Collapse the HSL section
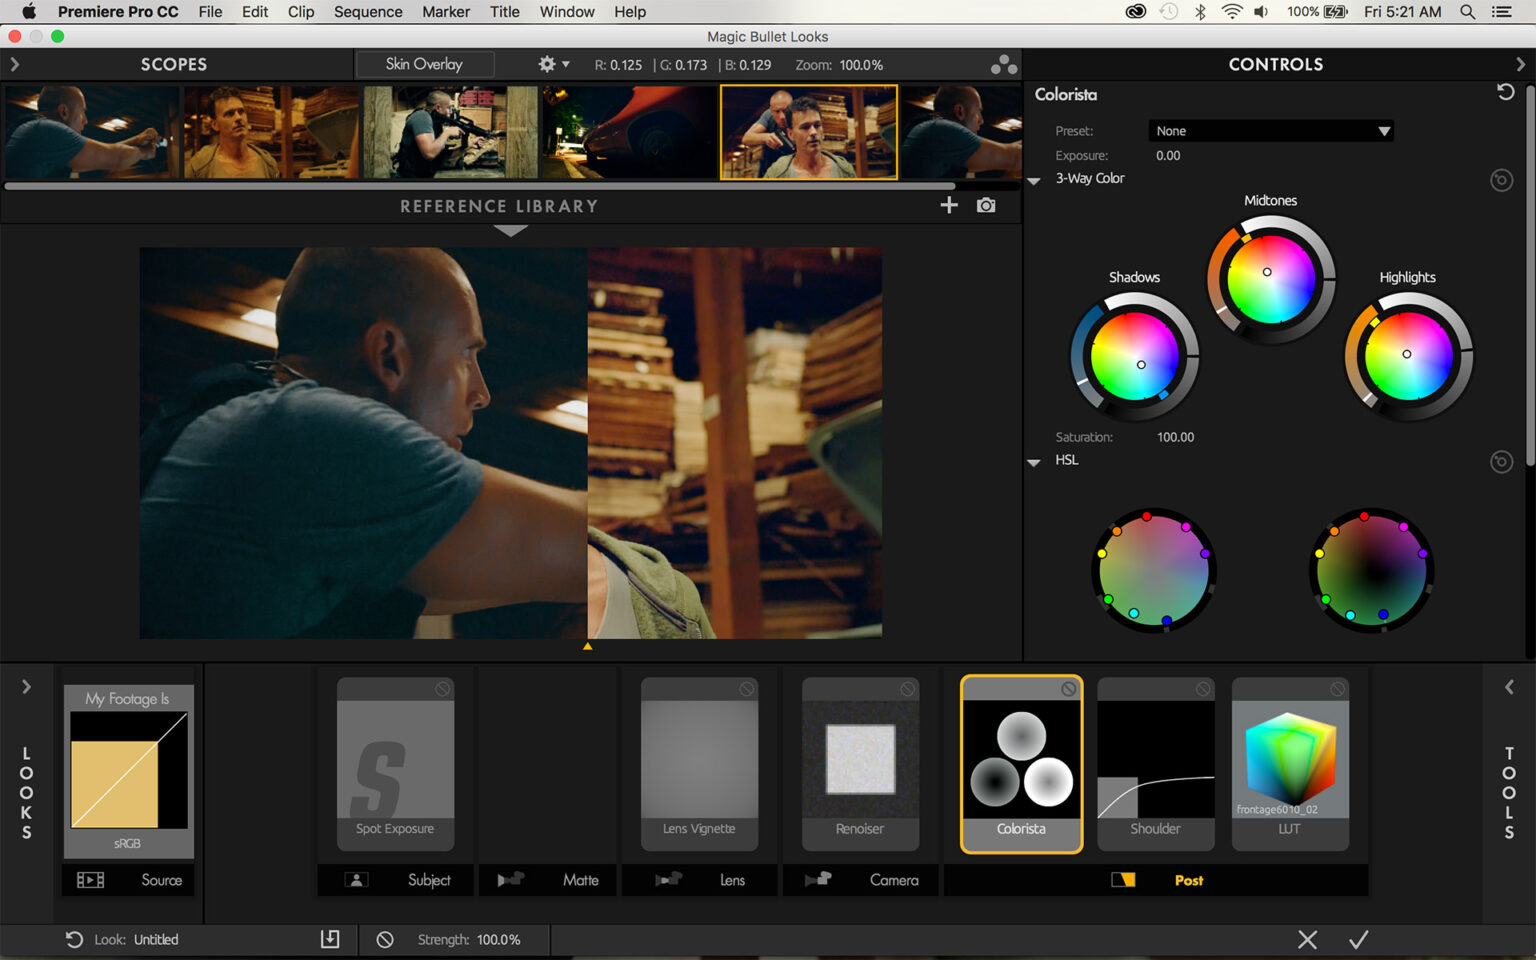Viewport: 1536px width, 960px height. coord(1034,462)
